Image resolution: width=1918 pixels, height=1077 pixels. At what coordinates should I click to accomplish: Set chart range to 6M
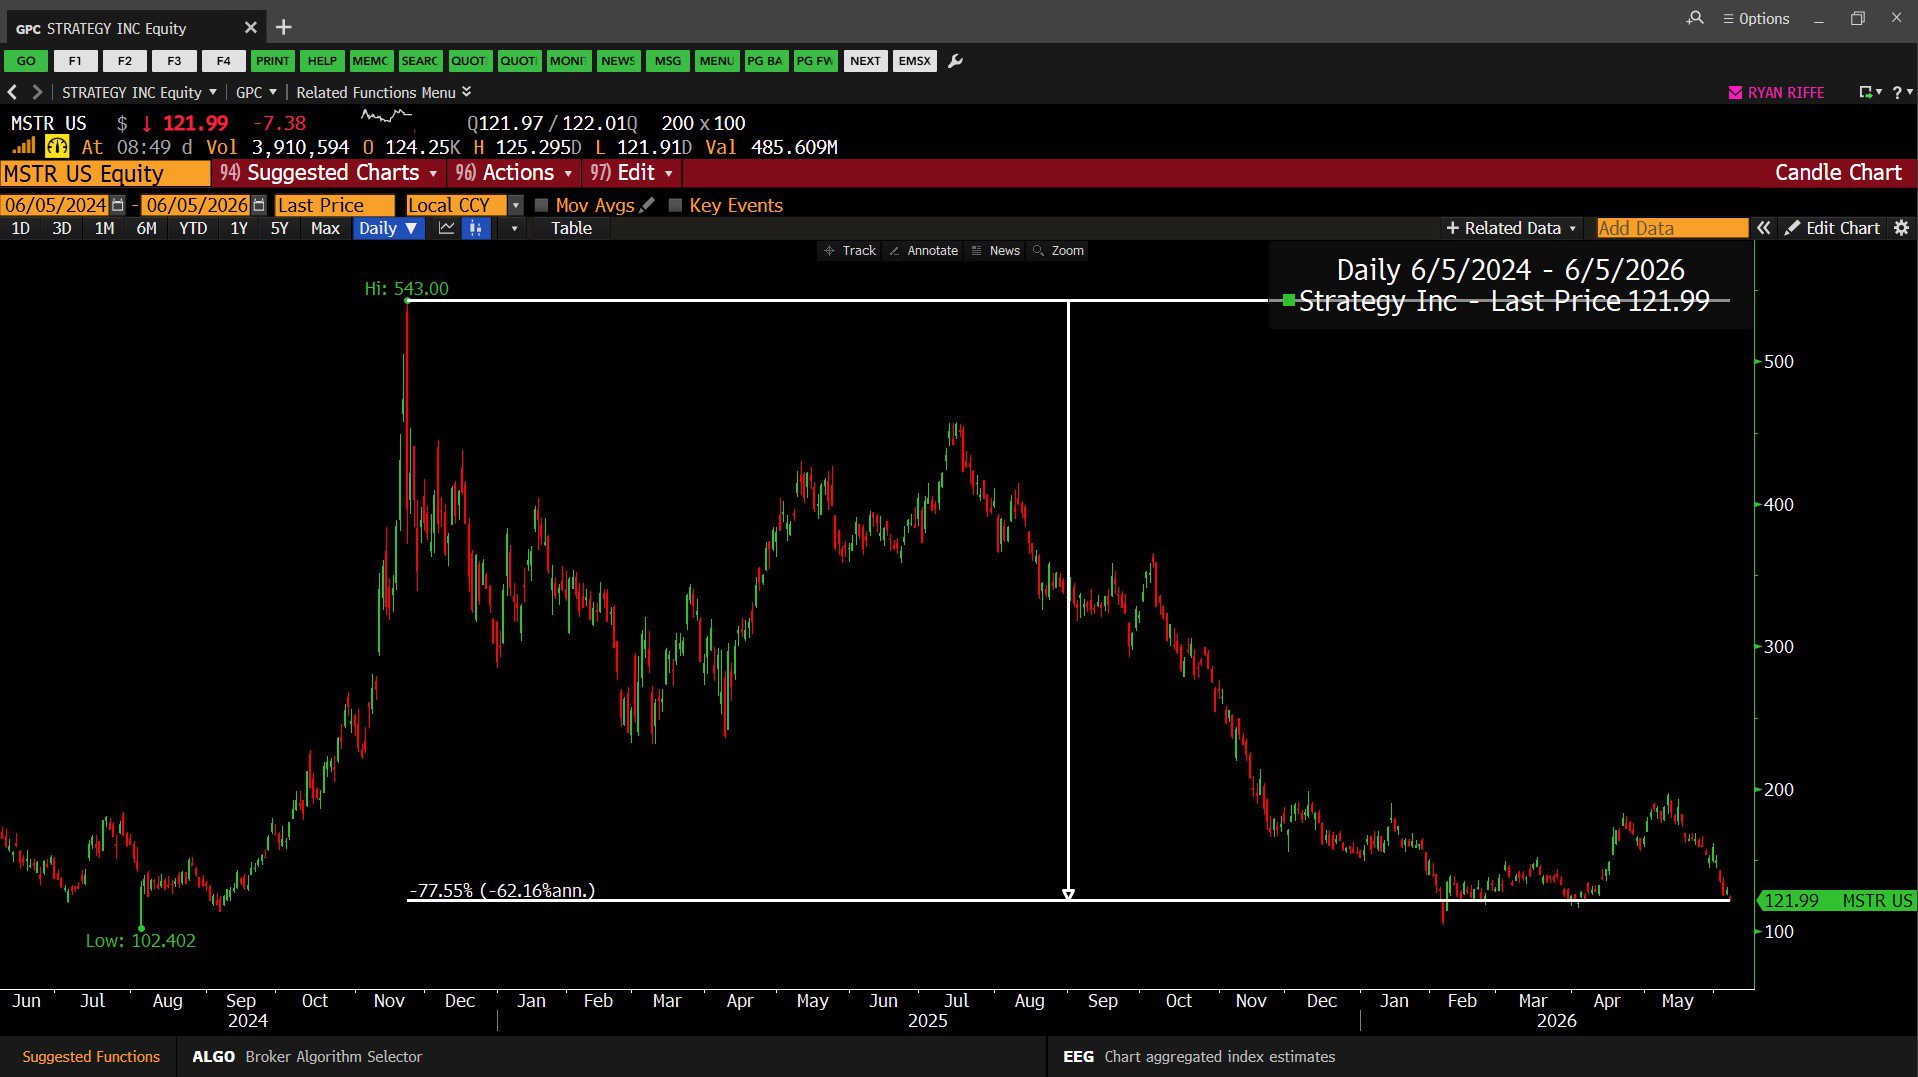coord(147,228)
